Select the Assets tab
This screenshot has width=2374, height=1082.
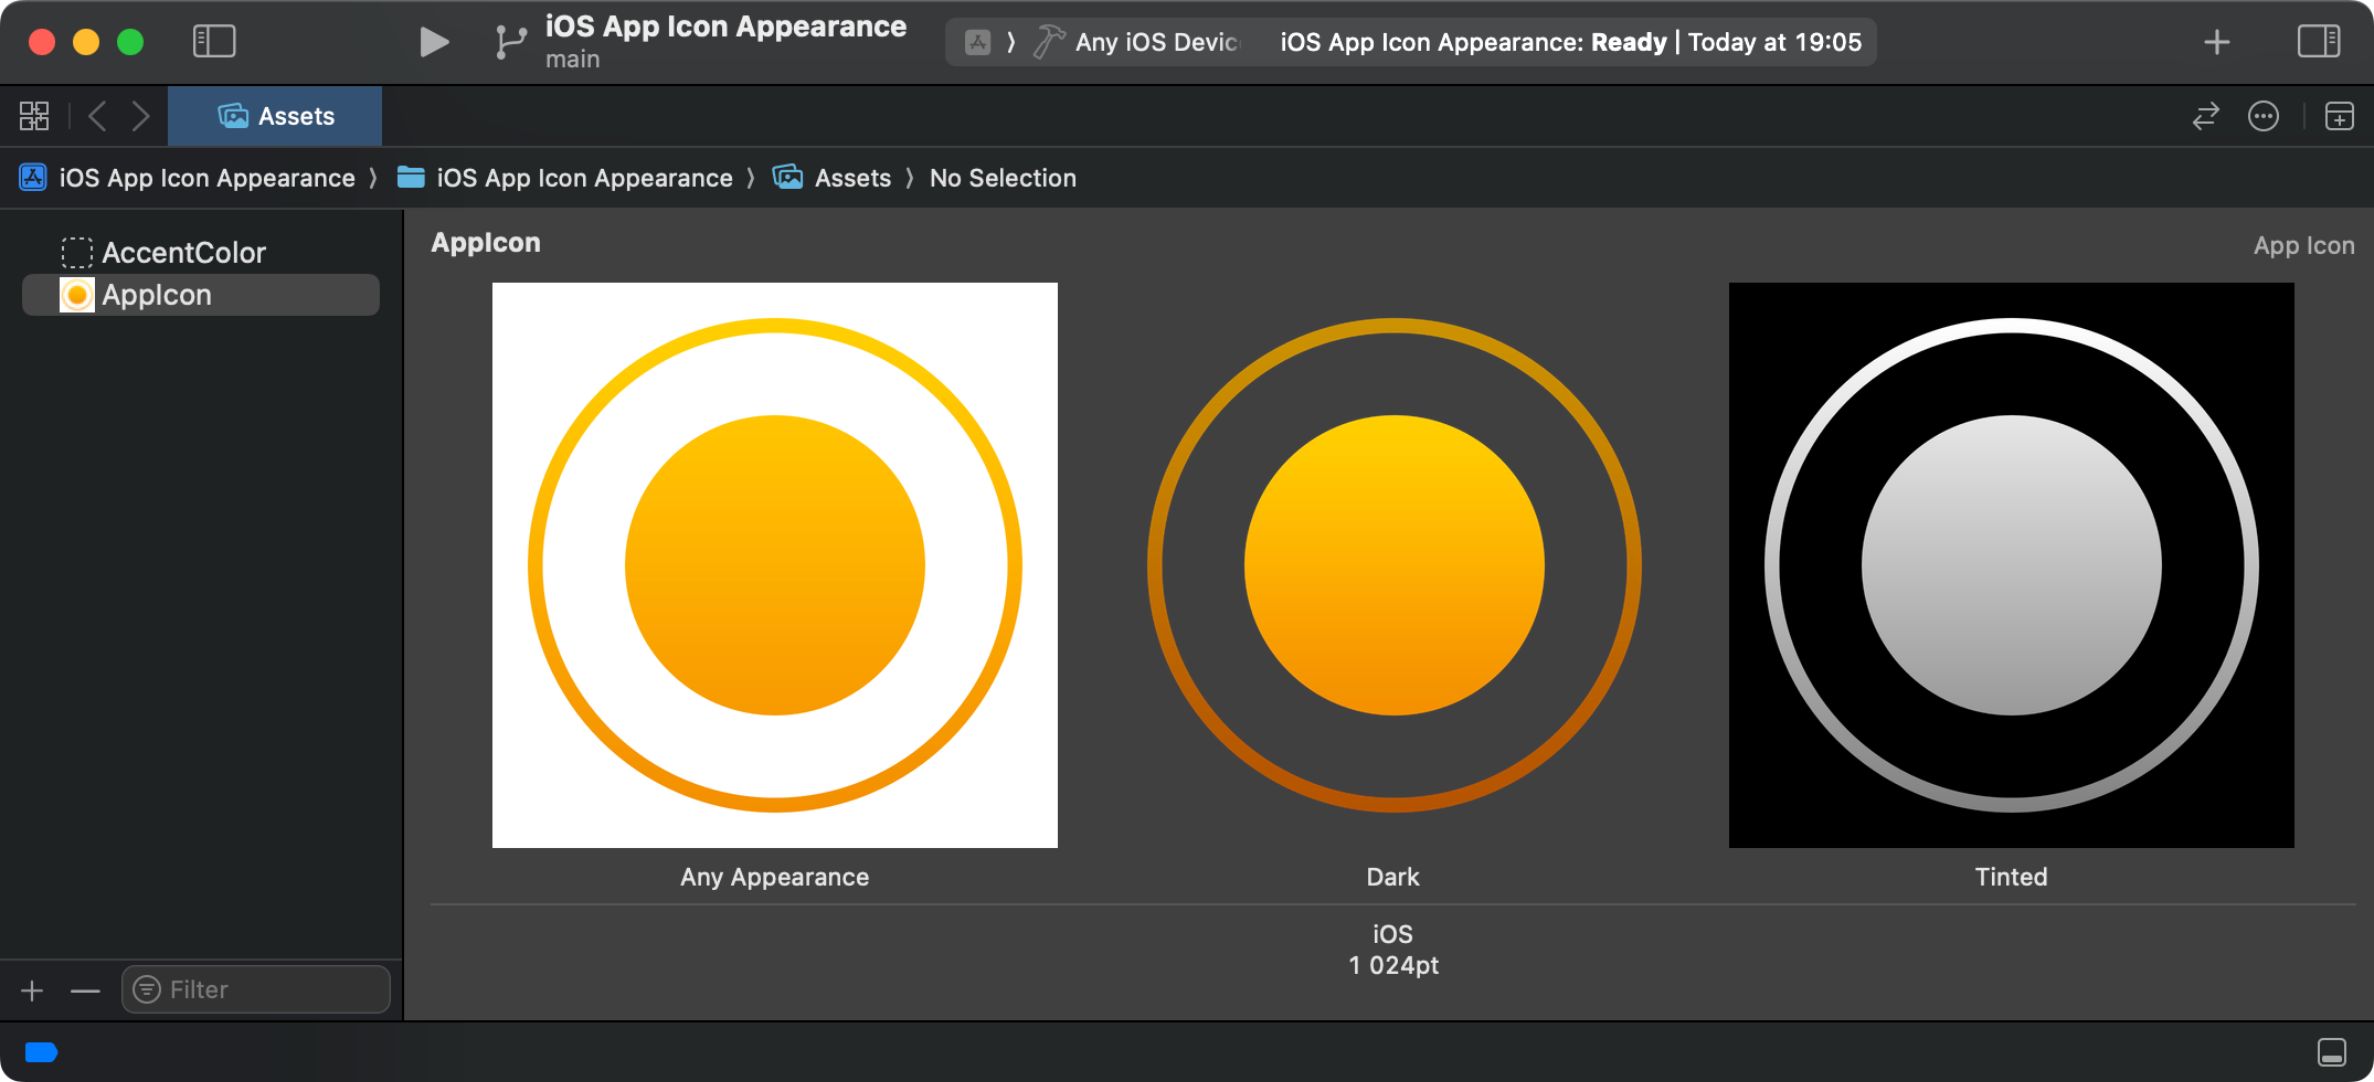275,116
